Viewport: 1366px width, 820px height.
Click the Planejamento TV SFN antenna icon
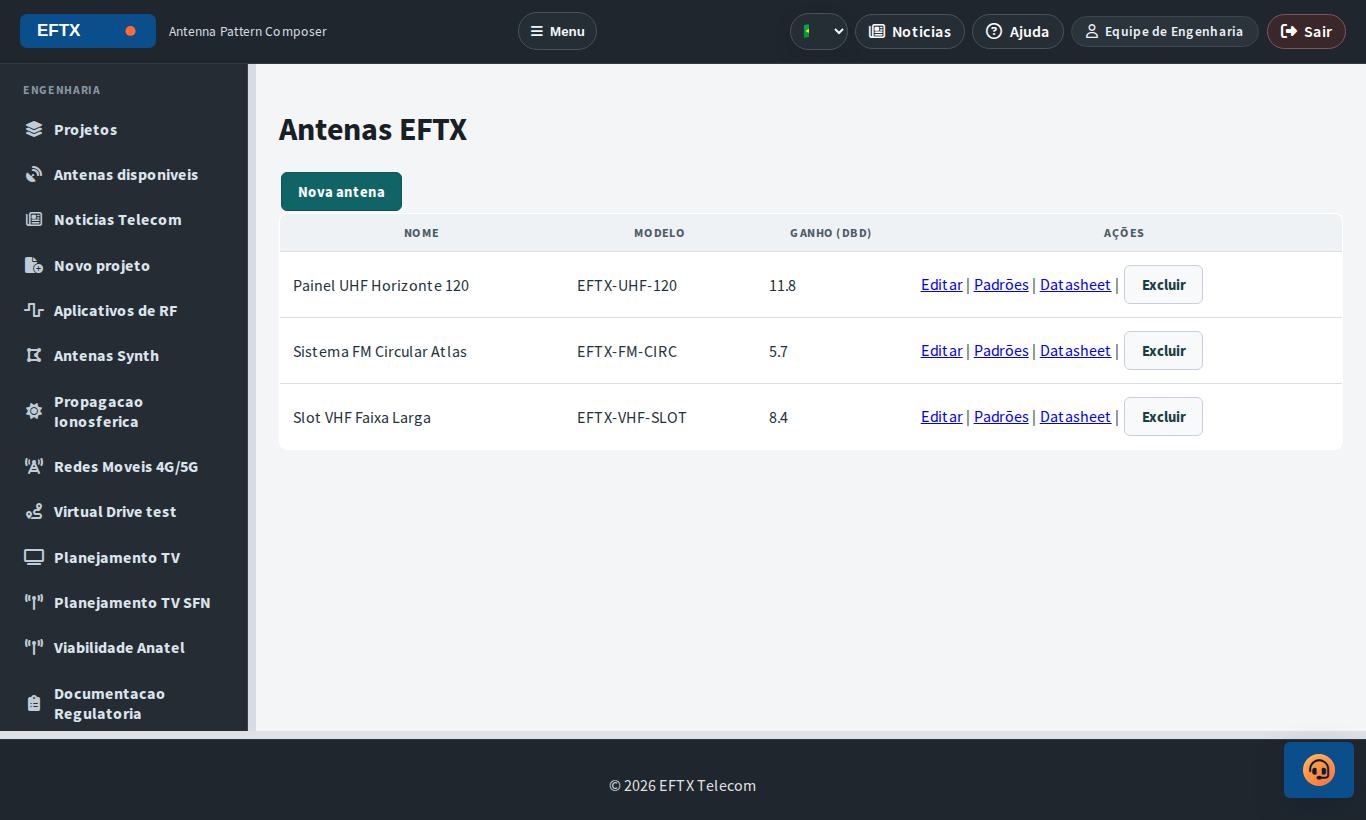pos(34,602)
